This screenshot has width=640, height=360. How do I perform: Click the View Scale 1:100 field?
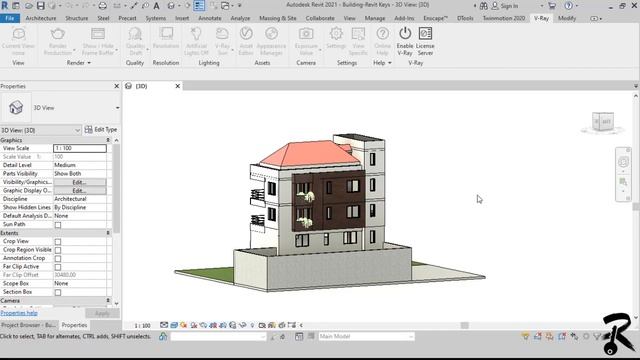(80, 148)
